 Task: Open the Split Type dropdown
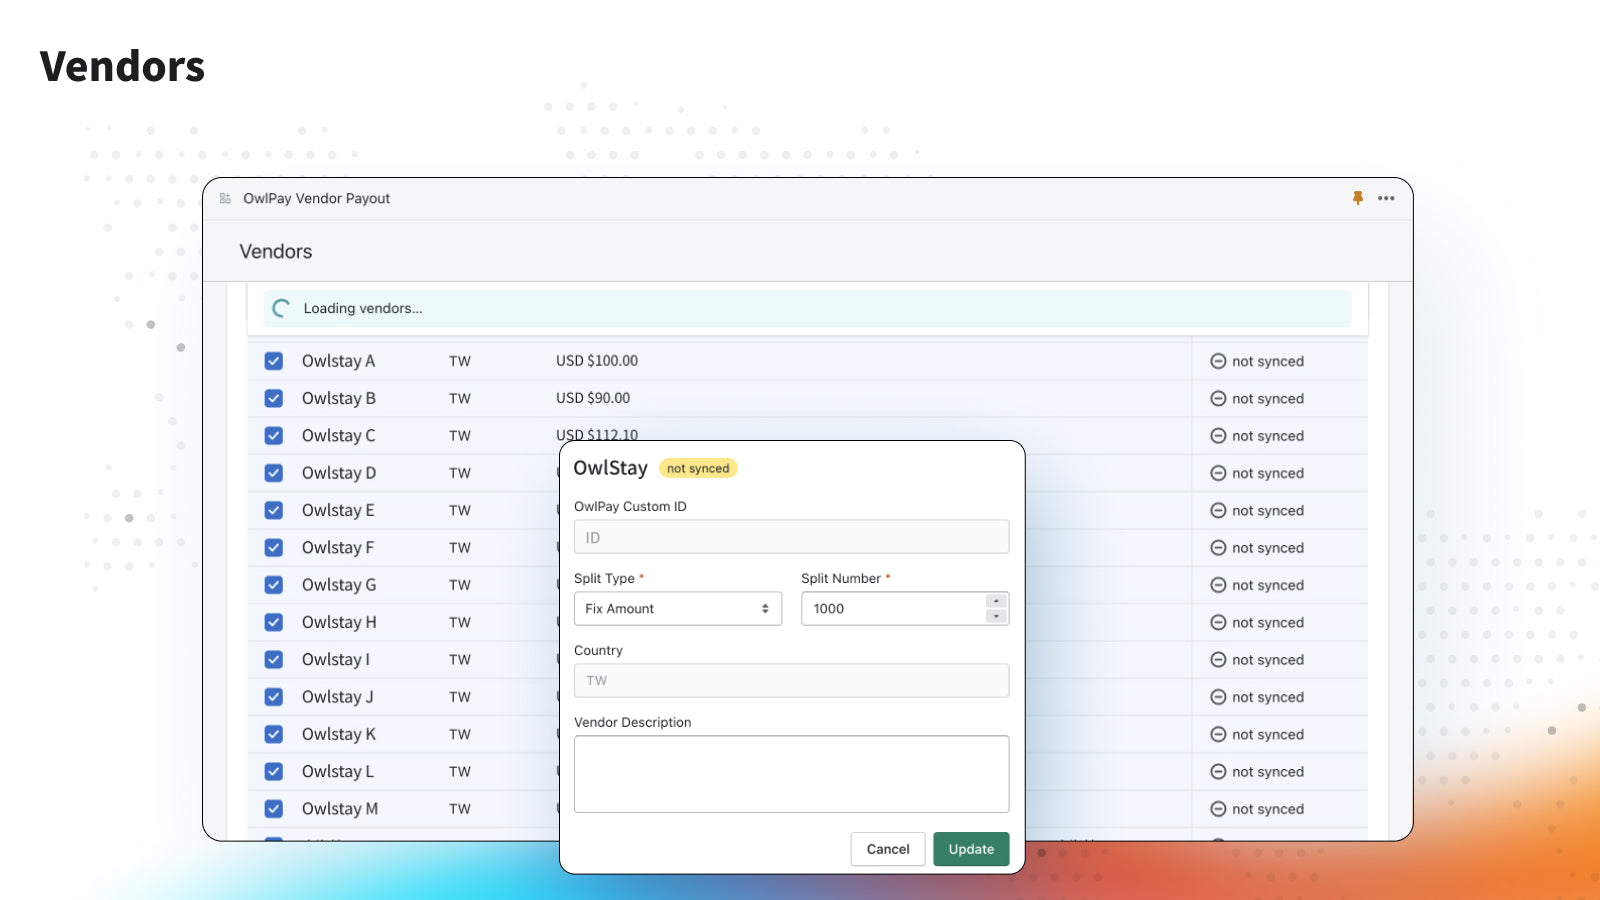click(x=678, y=608)
